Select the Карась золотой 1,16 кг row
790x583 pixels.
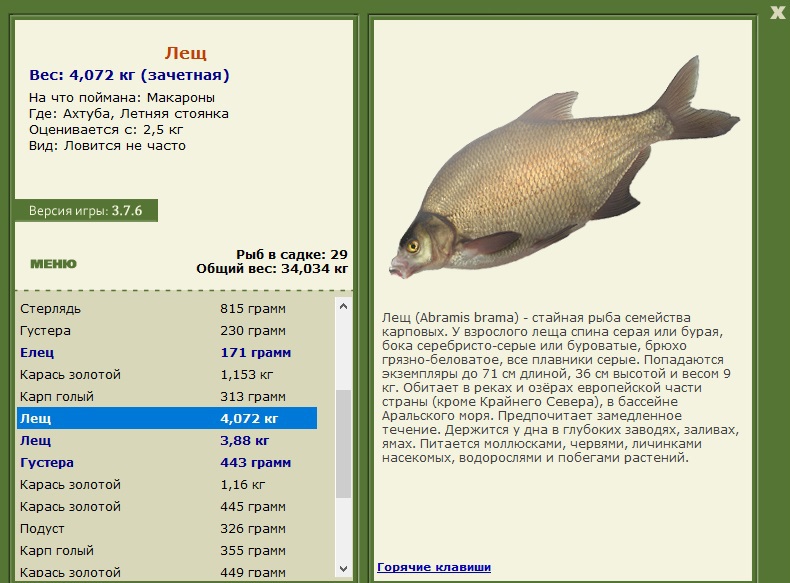[167, 484]
